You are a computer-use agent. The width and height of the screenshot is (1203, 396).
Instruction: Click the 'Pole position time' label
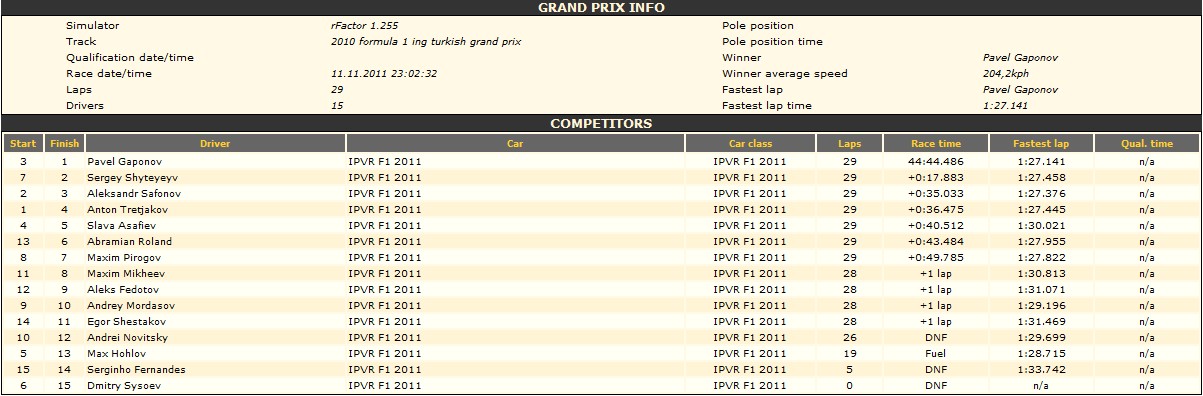point(772,42)
